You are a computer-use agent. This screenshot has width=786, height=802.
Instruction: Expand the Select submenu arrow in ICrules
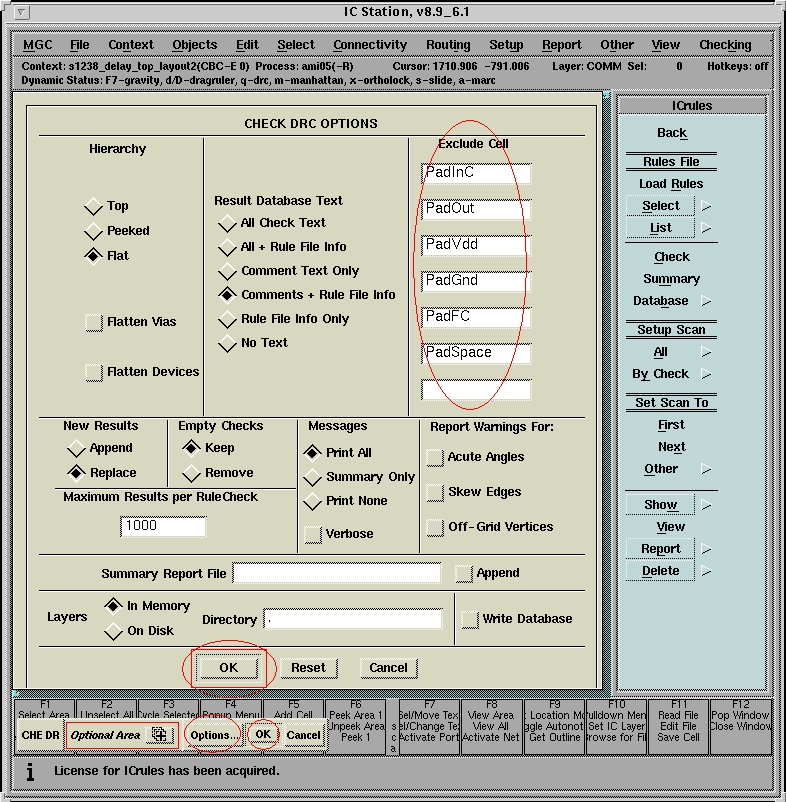(706, 207)
